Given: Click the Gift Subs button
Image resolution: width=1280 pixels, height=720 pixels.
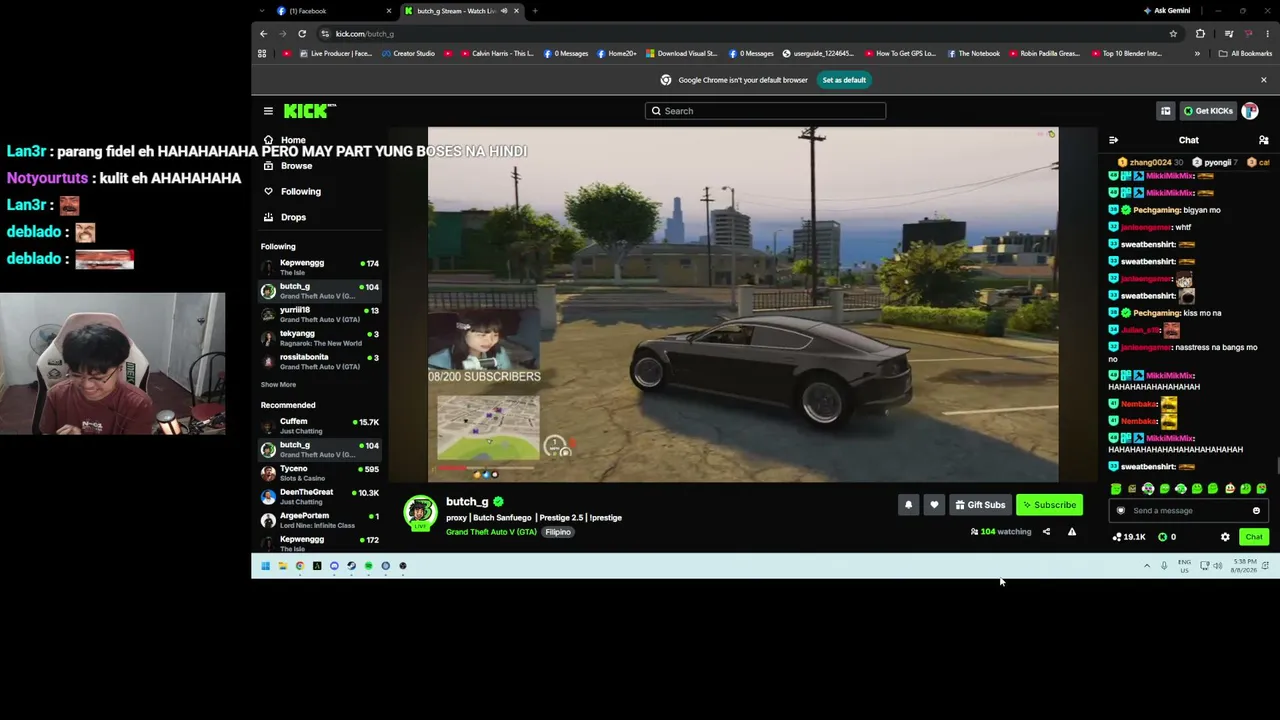Looking at the screenshot, I should click(x=980, y=505).
